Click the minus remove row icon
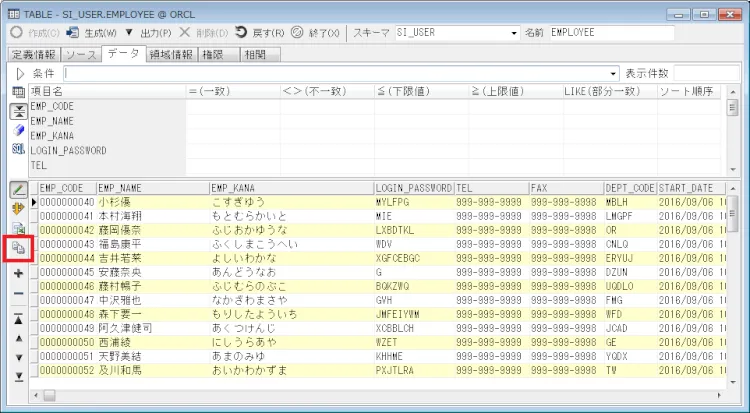Screen dimensions: 750x413 [x=18, y=293]
